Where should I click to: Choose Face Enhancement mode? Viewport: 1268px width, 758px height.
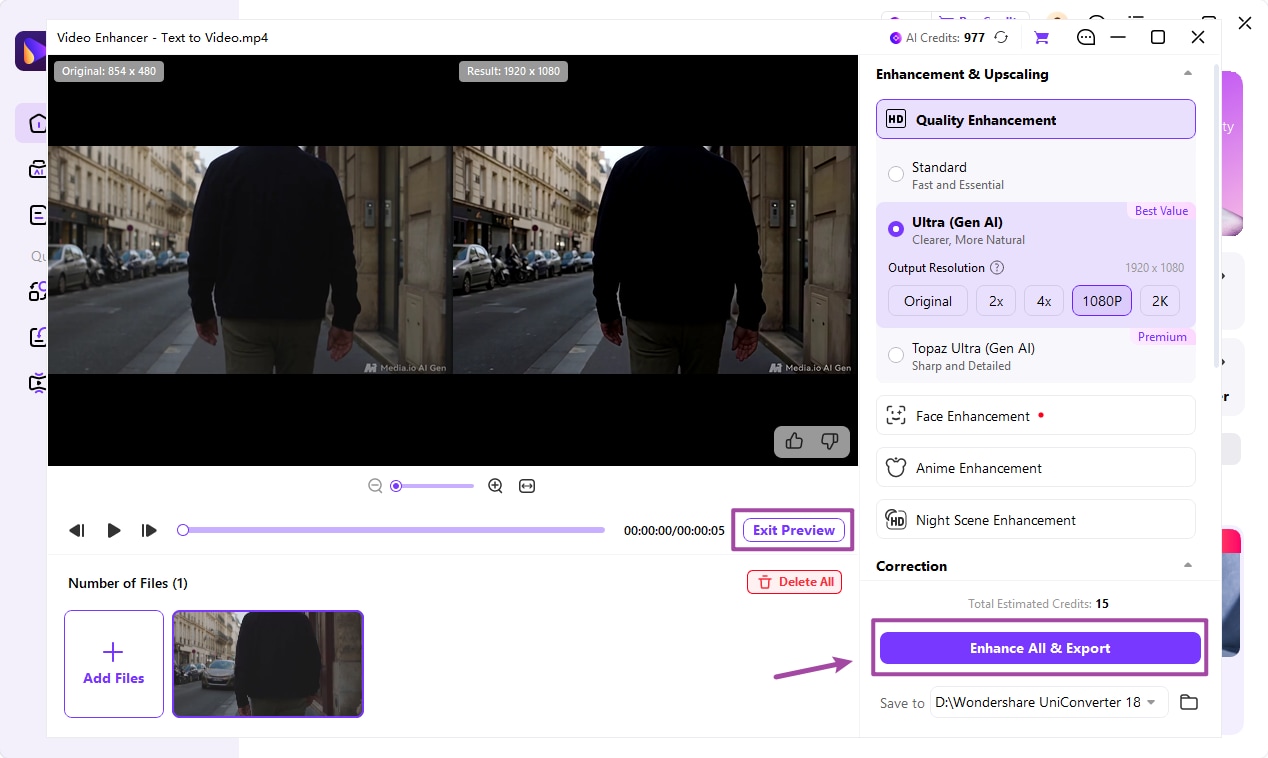(1036, 415)
